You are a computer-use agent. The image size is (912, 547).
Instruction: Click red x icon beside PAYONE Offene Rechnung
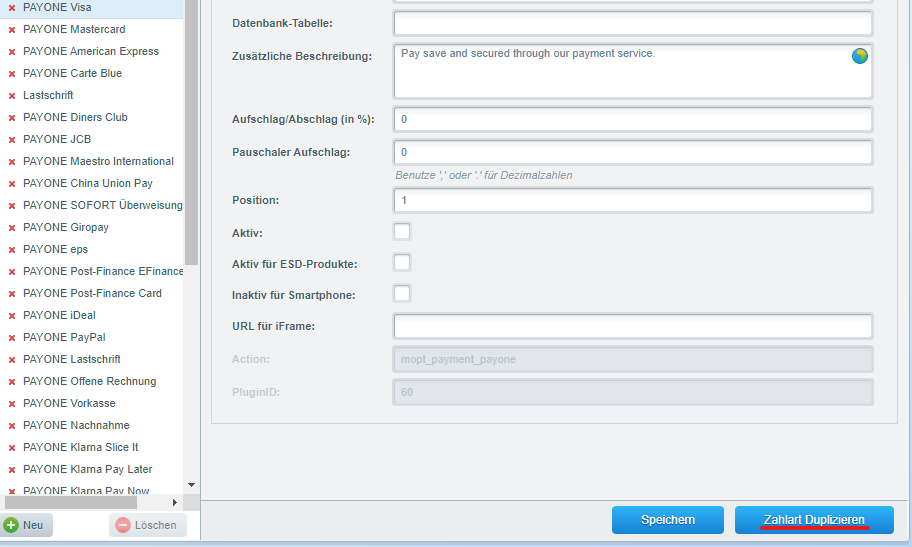12,382
